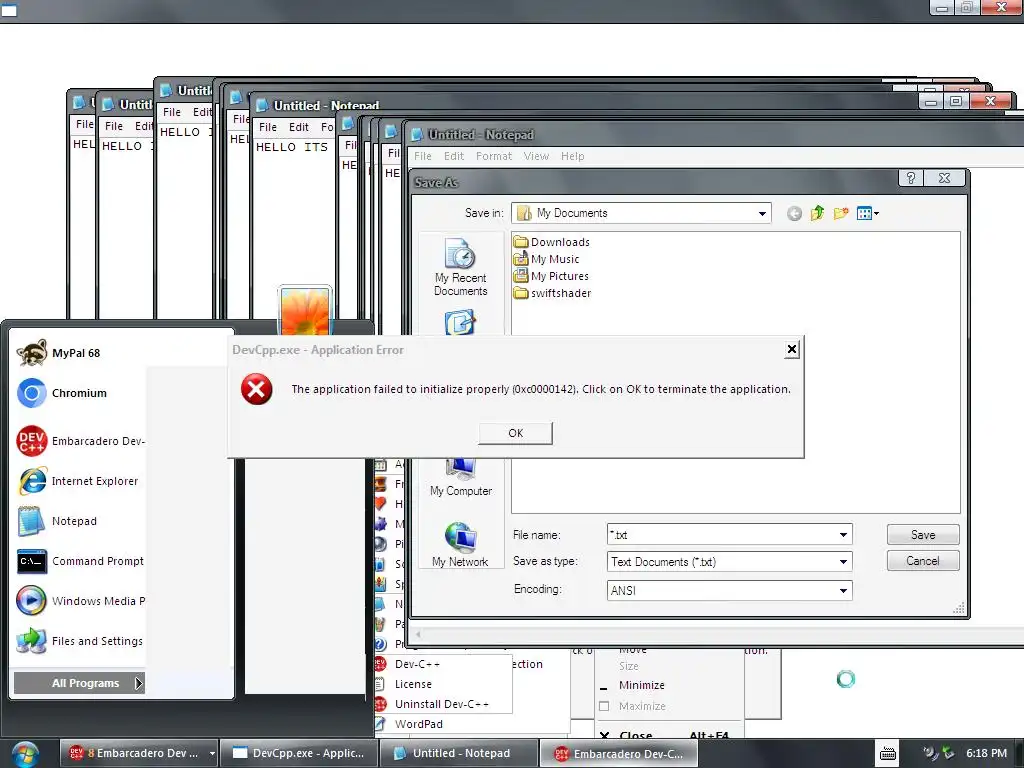Open Notepad Help menu in front window

point(572,156)
